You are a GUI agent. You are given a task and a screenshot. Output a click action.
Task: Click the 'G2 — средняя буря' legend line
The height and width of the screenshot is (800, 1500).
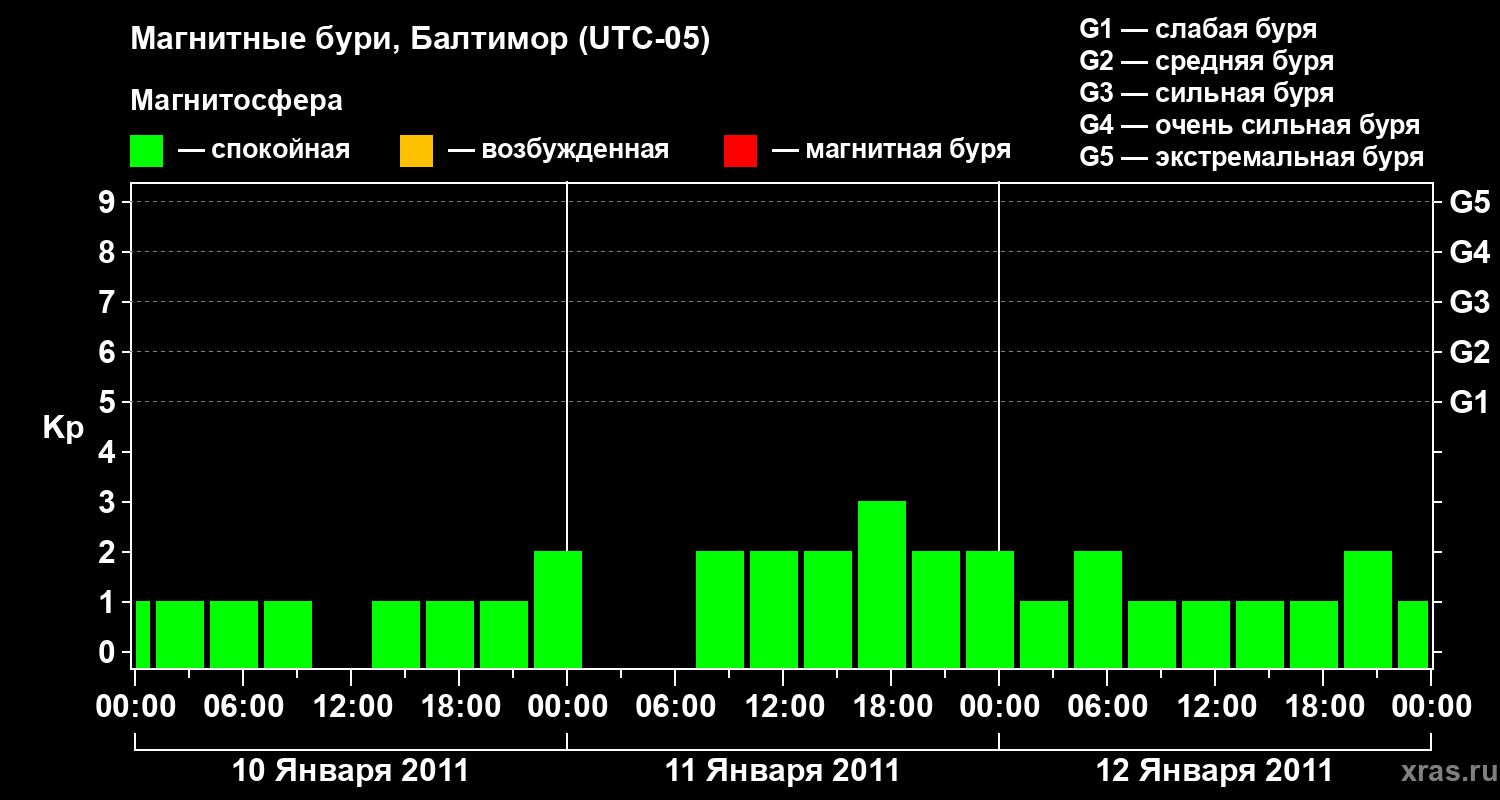pyautogui.click(x=1206, y=61)
